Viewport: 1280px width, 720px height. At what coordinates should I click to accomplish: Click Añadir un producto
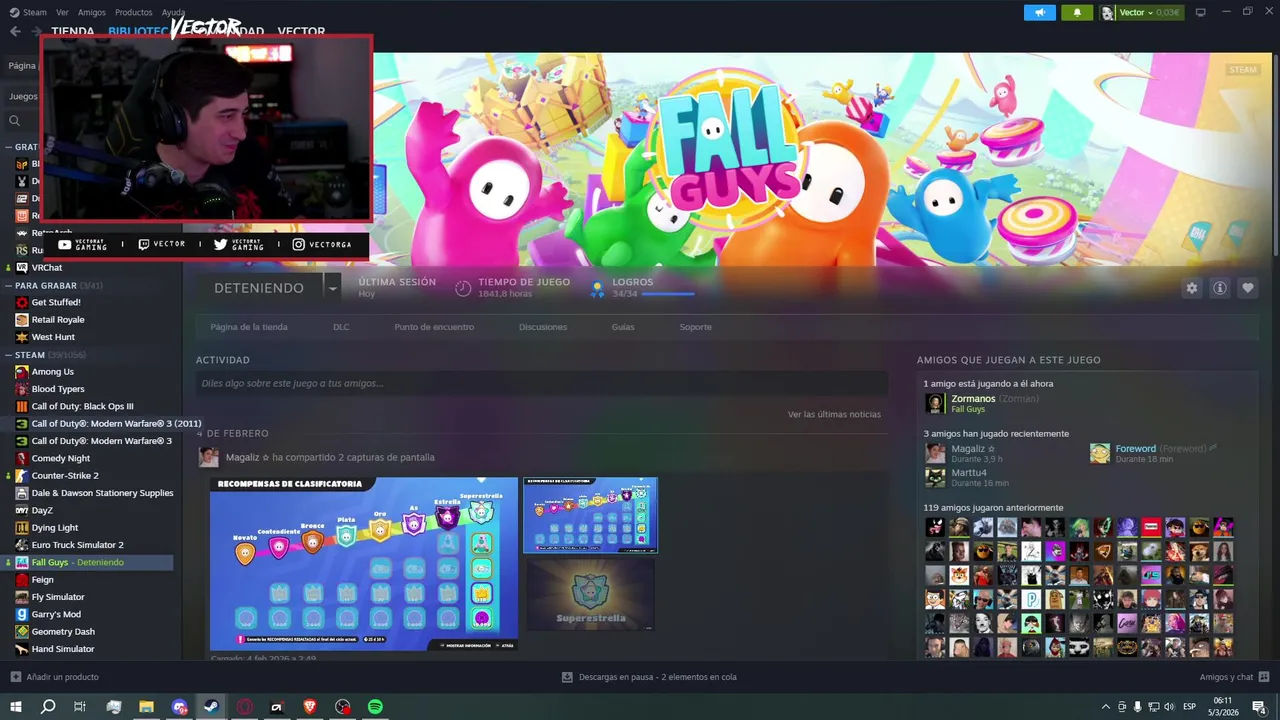click(54, 677)
